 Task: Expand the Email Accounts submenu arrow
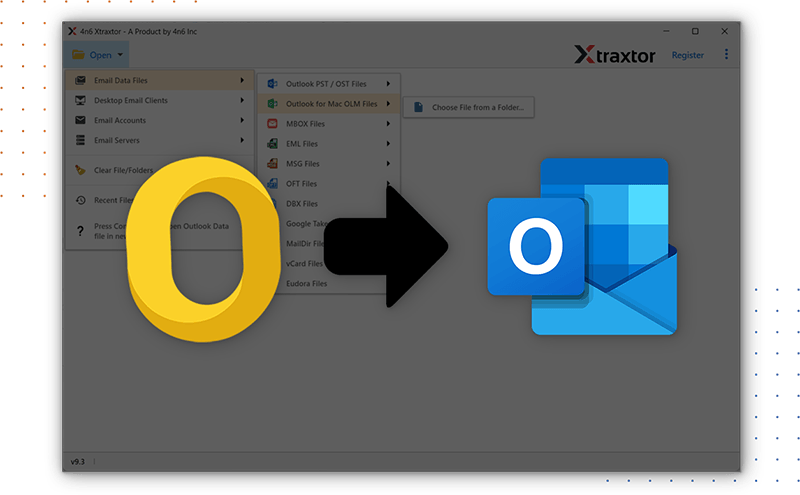242,120
